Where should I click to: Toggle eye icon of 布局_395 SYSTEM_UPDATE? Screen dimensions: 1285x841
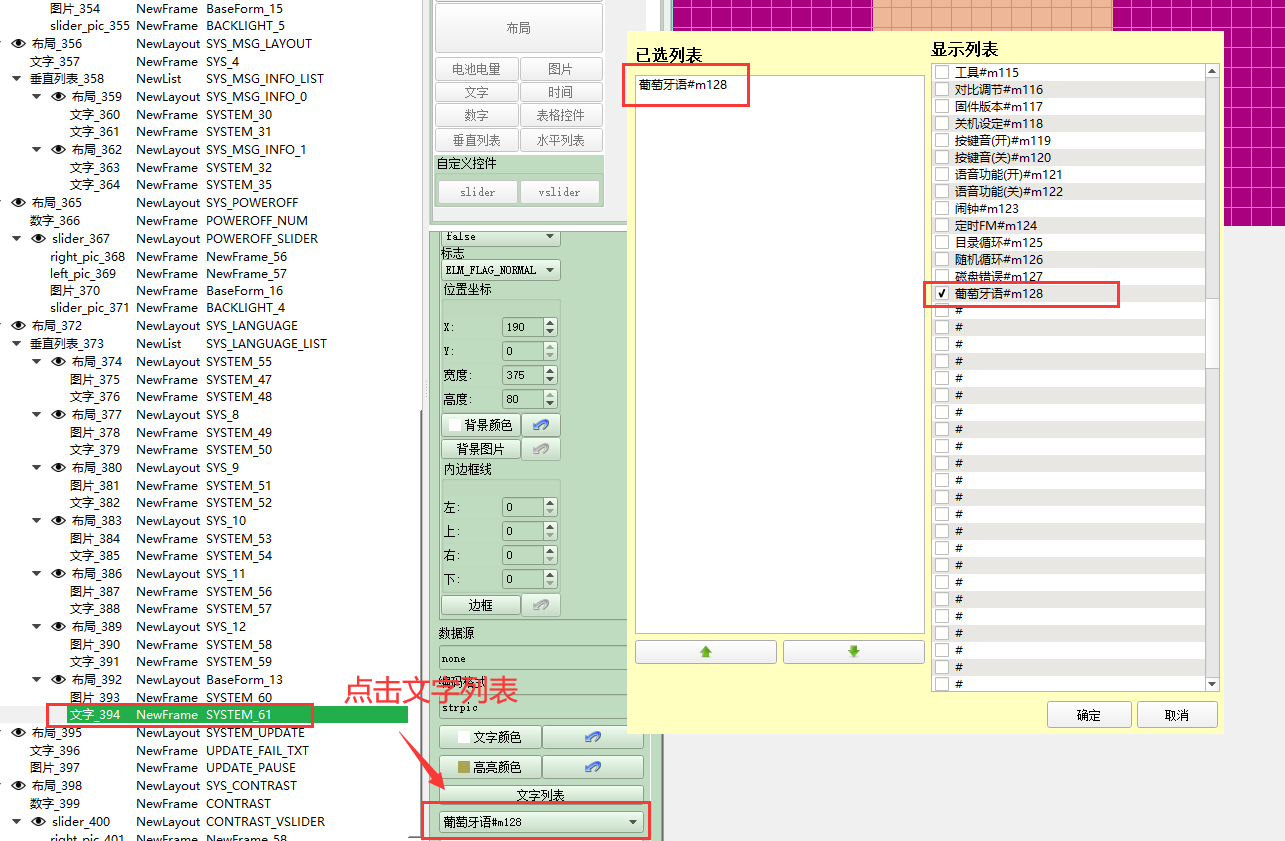coord(18,733)
